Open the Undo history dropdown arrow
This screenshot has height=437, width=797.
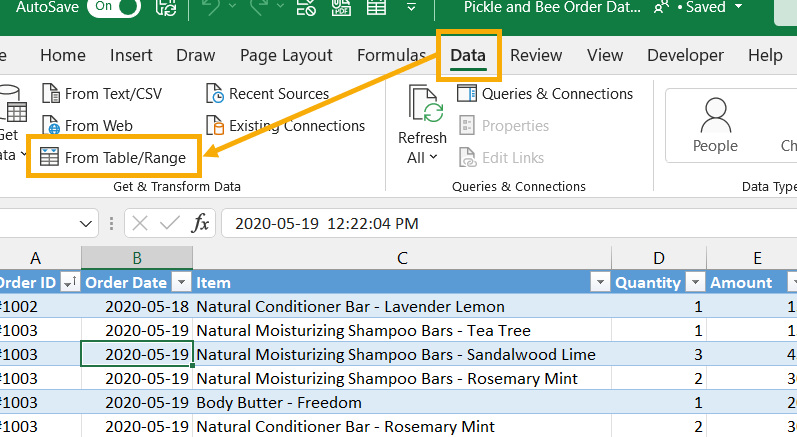coord(233,6)
